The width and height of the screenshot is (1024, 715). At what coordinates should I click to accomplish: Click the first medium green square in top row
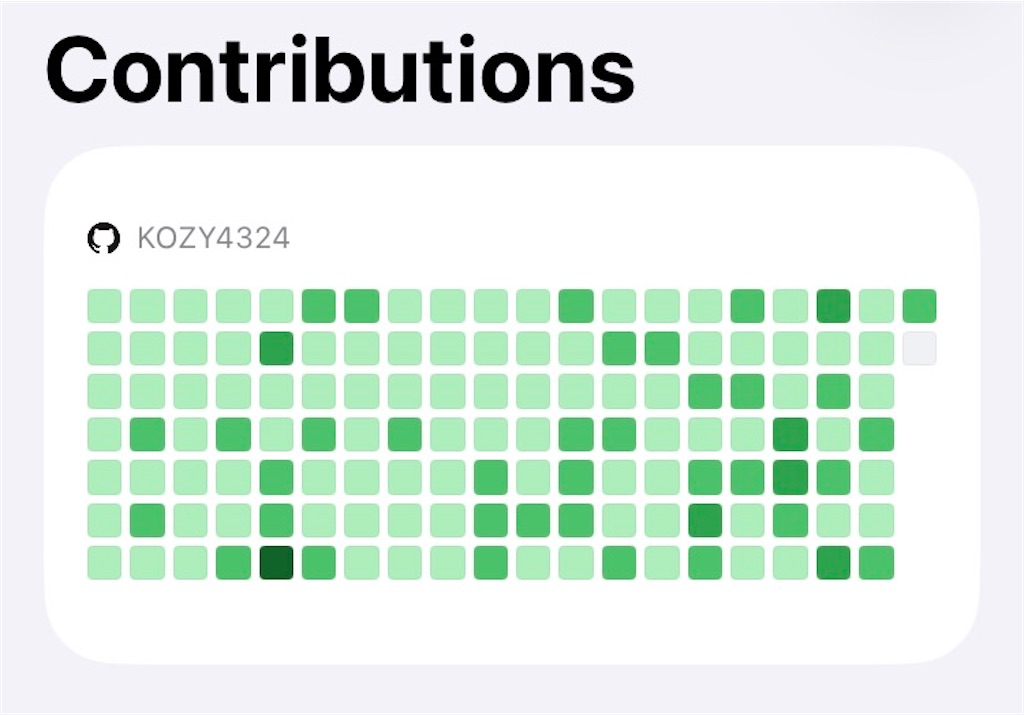click(319, 306)
